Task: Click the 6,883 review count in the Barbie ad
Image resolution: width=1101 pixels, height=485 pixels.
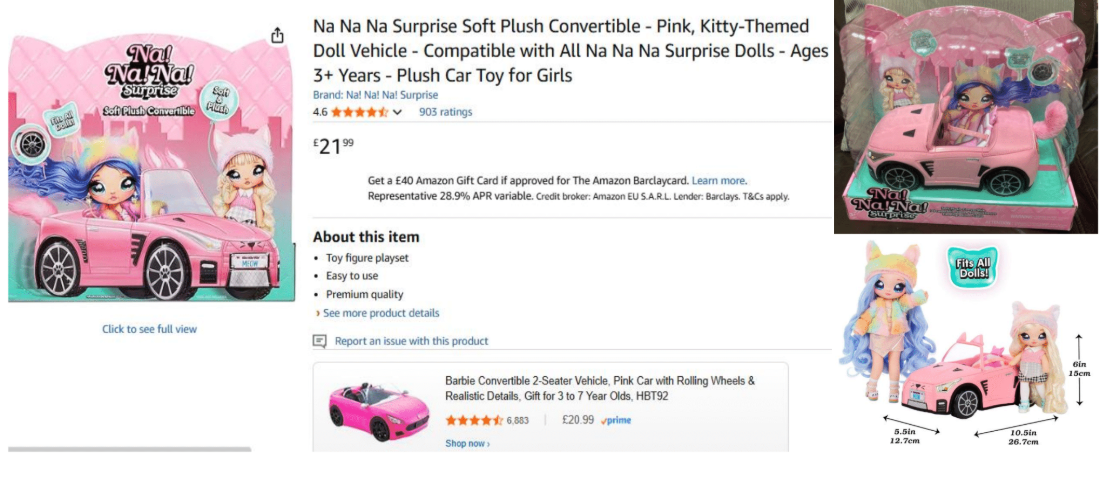Action: click(518, 420)
